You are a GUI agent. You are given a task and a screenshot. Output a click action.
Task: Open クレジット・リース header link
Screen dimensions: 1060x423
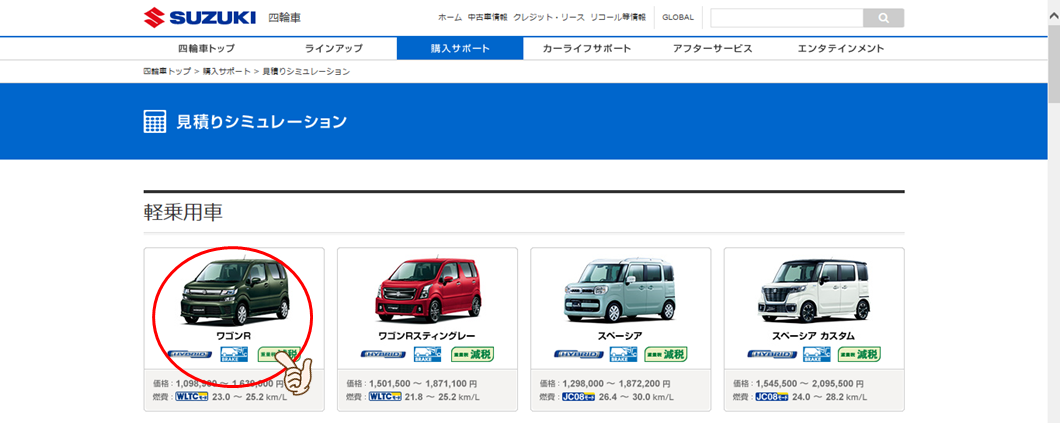click(548, 18)
